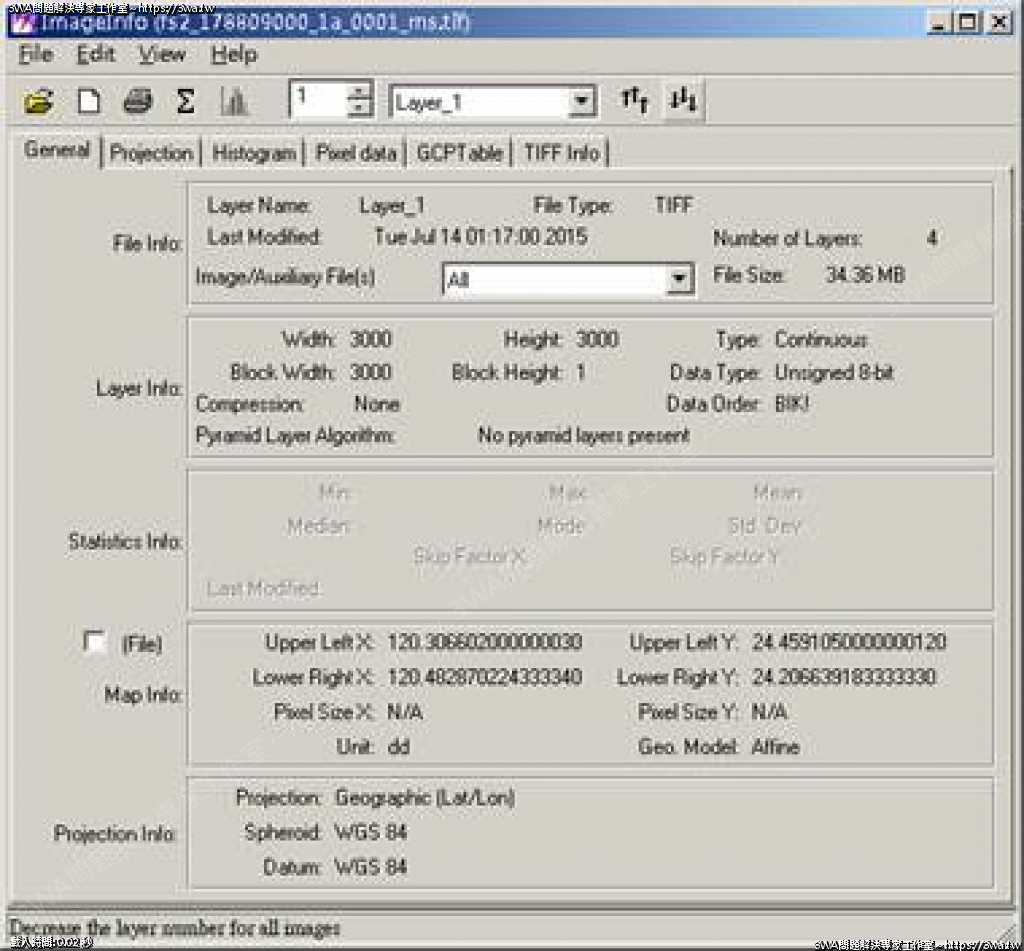
Task: Click the histogram chart toolbar icon
Action: coord(234,101)
